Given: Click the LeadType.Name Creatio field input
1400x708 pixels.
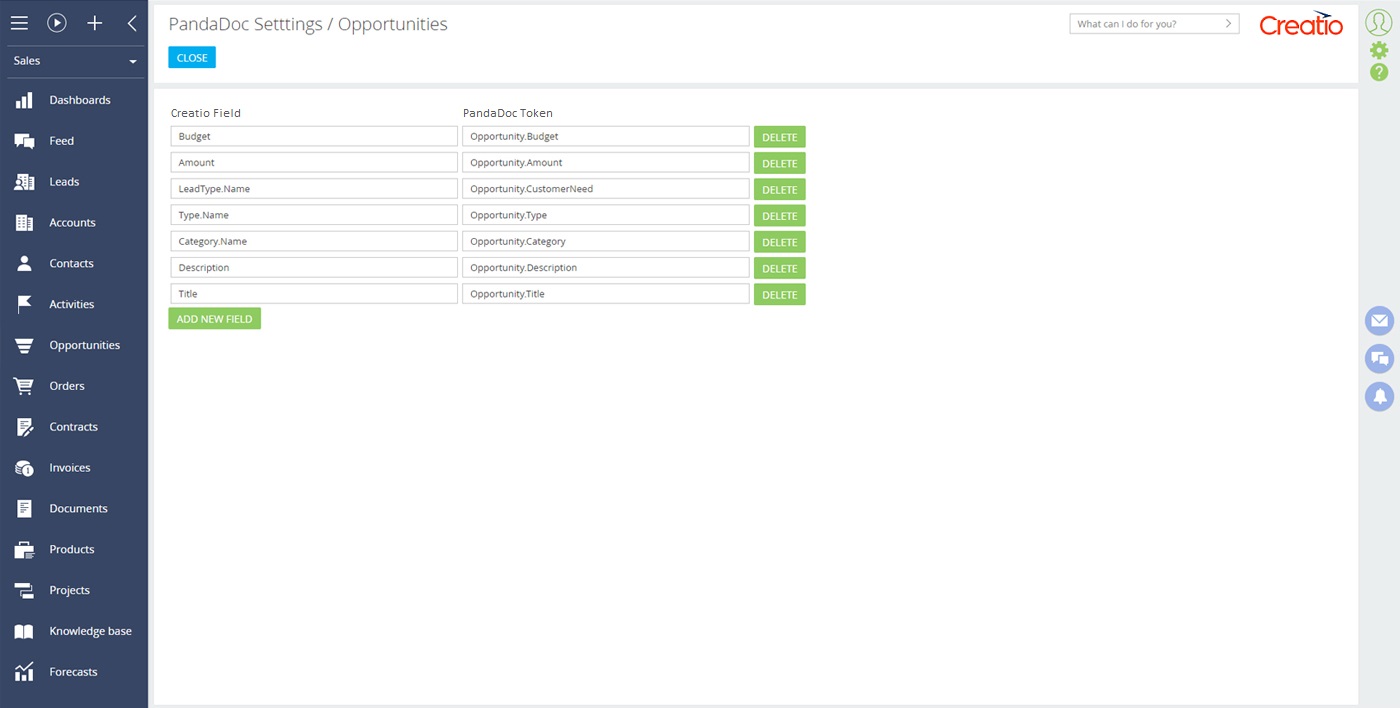Looking at the screenshot, I should coord(314,189).
